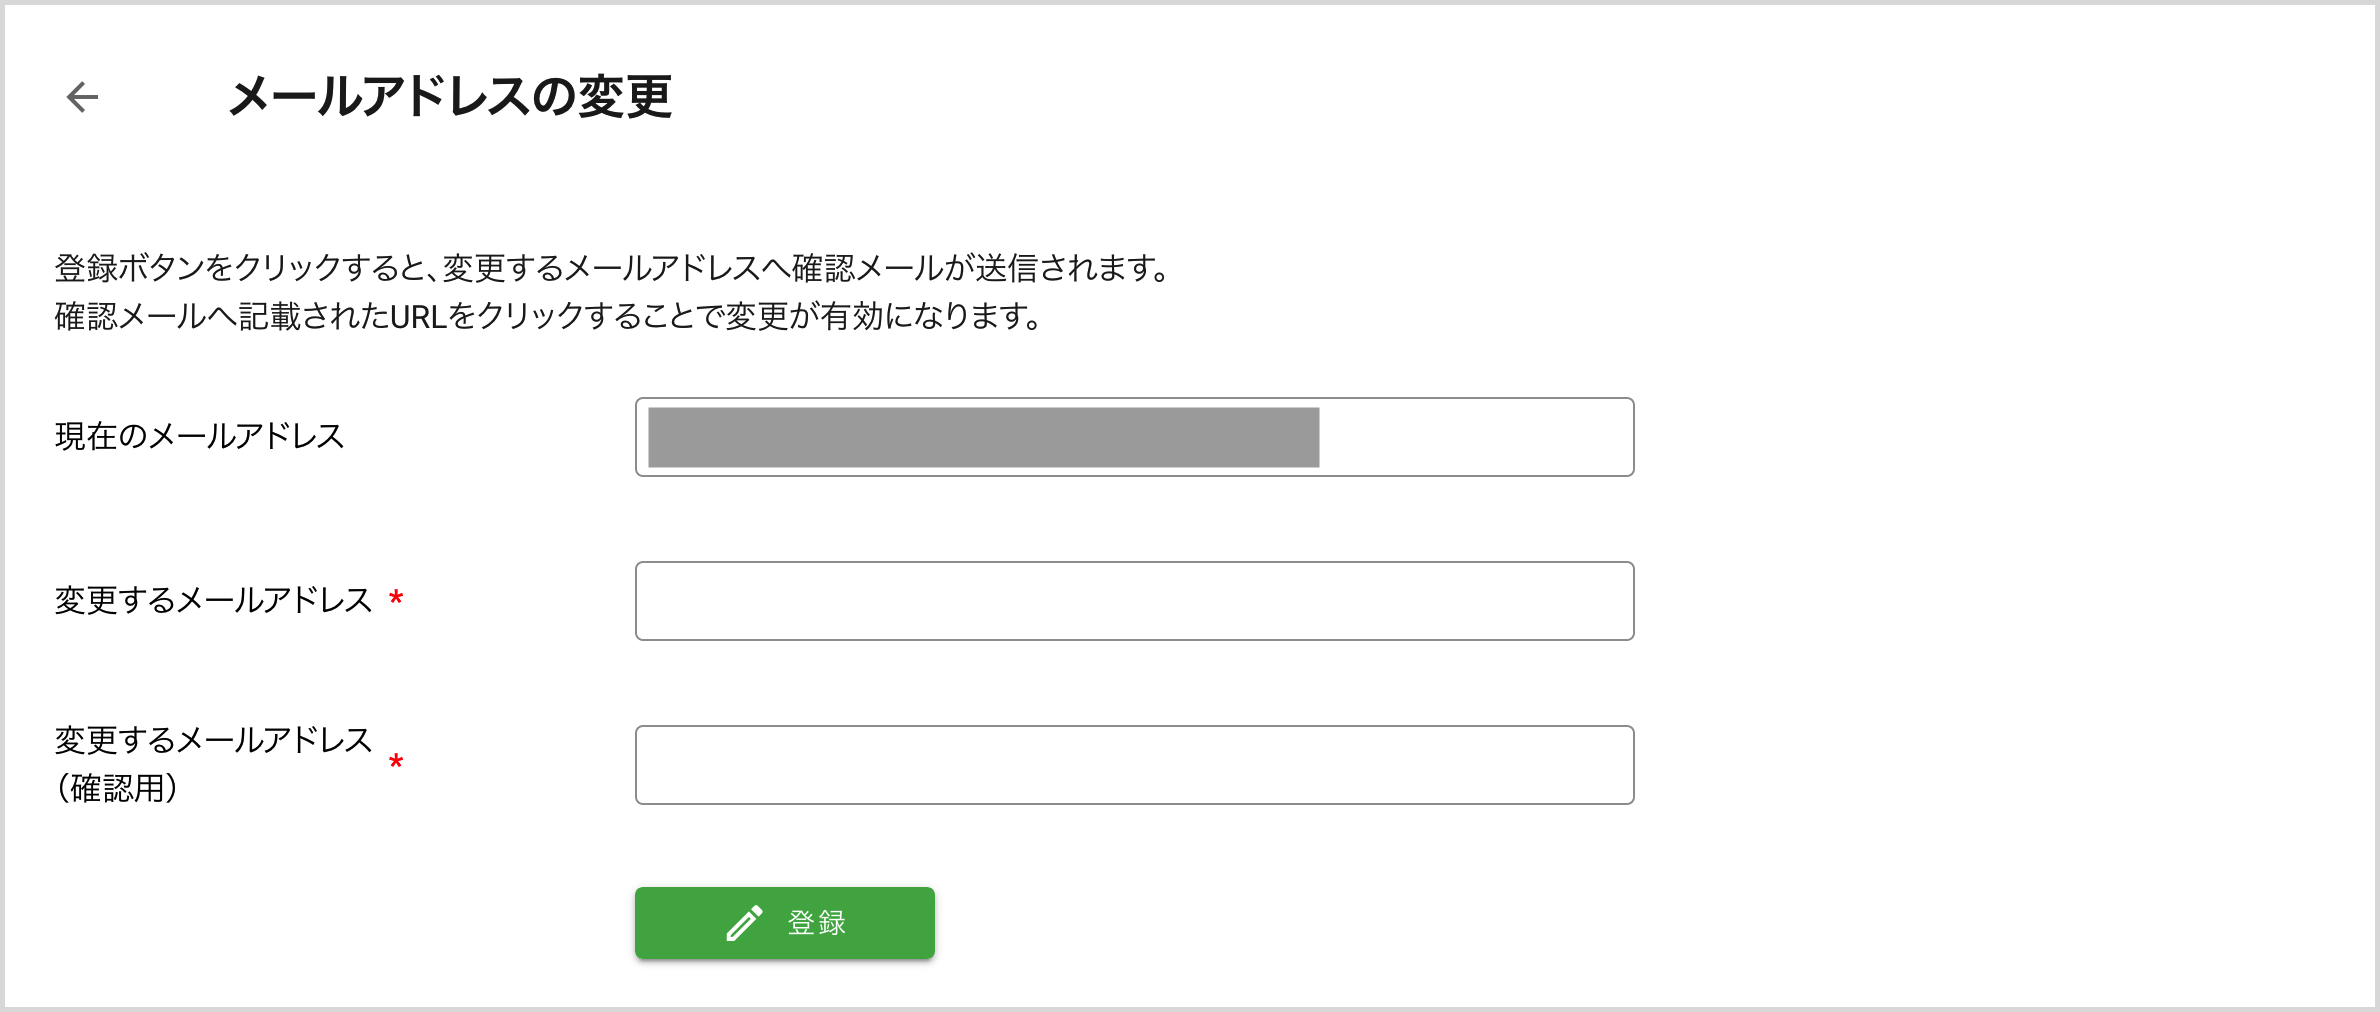The height and width of the screenshot is (1012, 2380).
Task: Click the description line starting with 登録ボタン
Action: click(x=611, y=268)
